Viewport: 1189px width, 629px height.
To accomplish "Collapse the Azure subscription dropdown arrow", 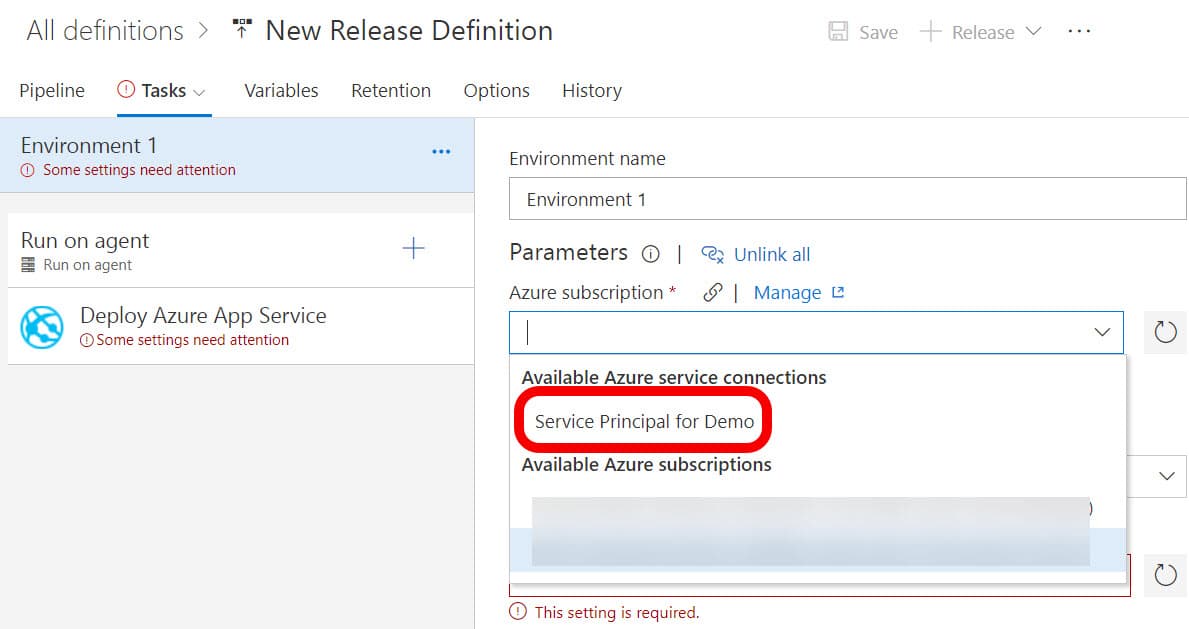I will pyautogui.click(x=1102, y=332).
